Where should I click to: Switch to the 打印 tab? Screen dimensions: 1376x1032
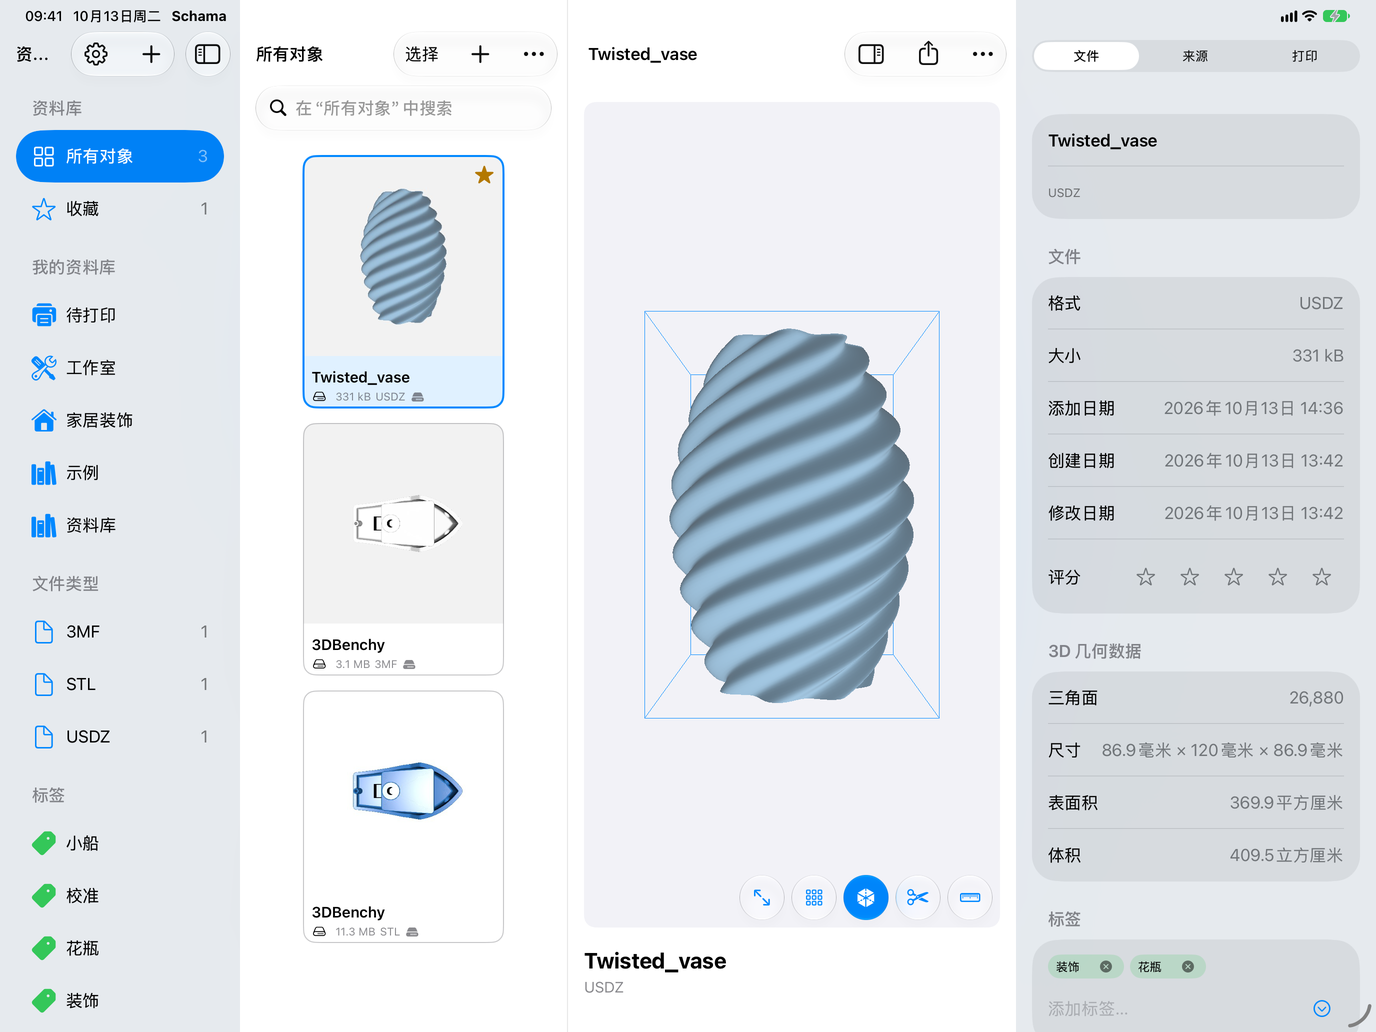1304,56
